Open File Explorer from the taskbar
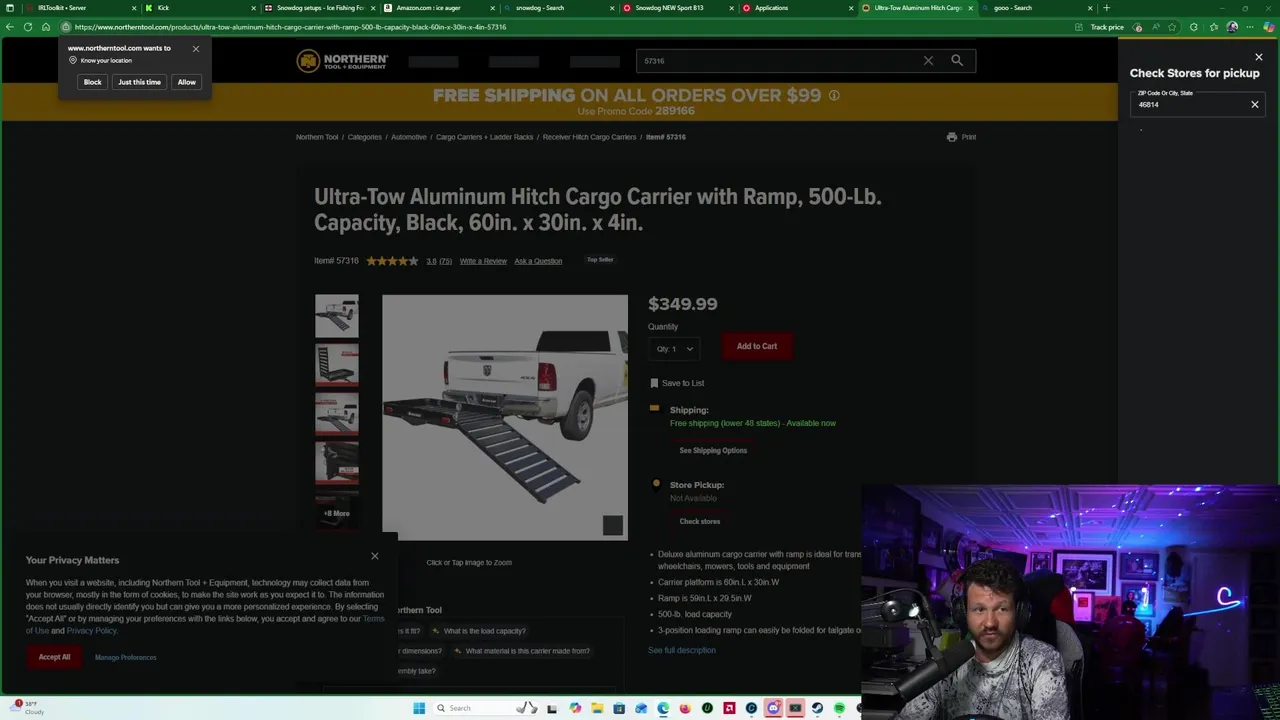The image size is (1280, 720). tap(597, 708)
